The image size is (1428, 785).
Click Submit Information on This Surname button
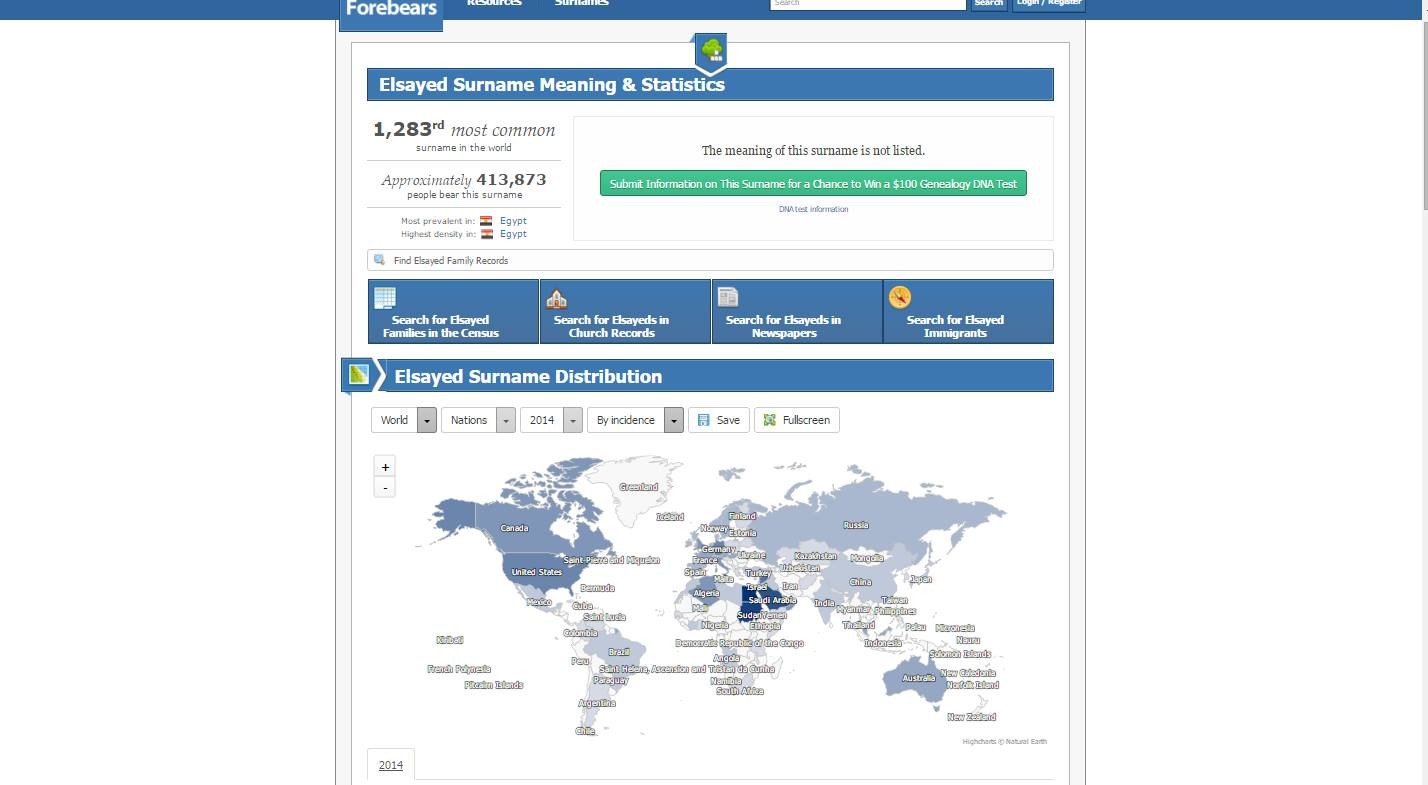(813, 184)
